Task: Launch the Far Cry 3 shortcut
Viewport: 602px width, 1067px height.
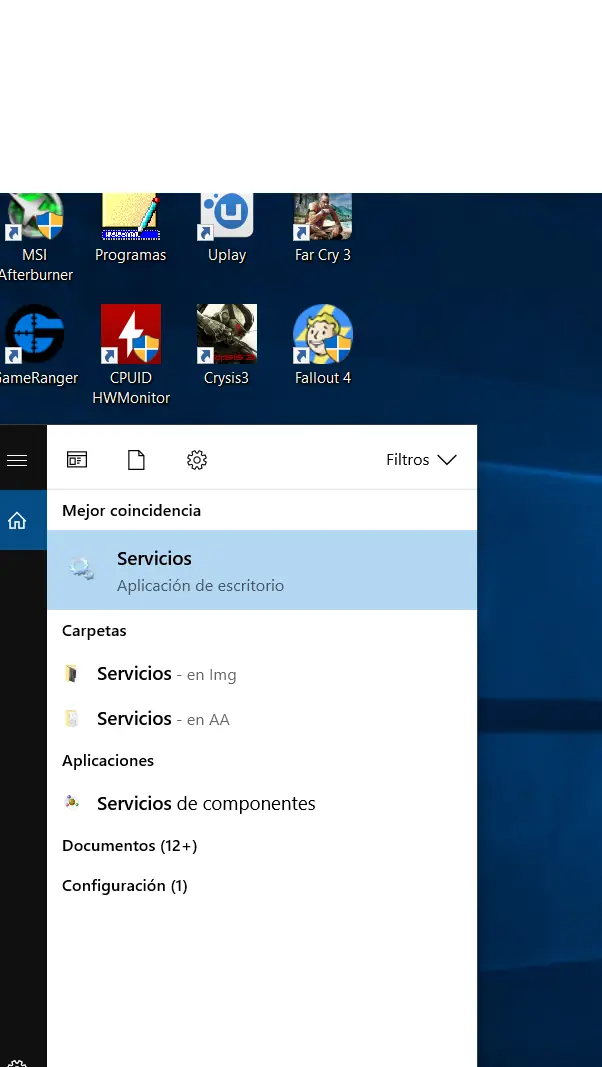Action: click(x=322, y=229)
